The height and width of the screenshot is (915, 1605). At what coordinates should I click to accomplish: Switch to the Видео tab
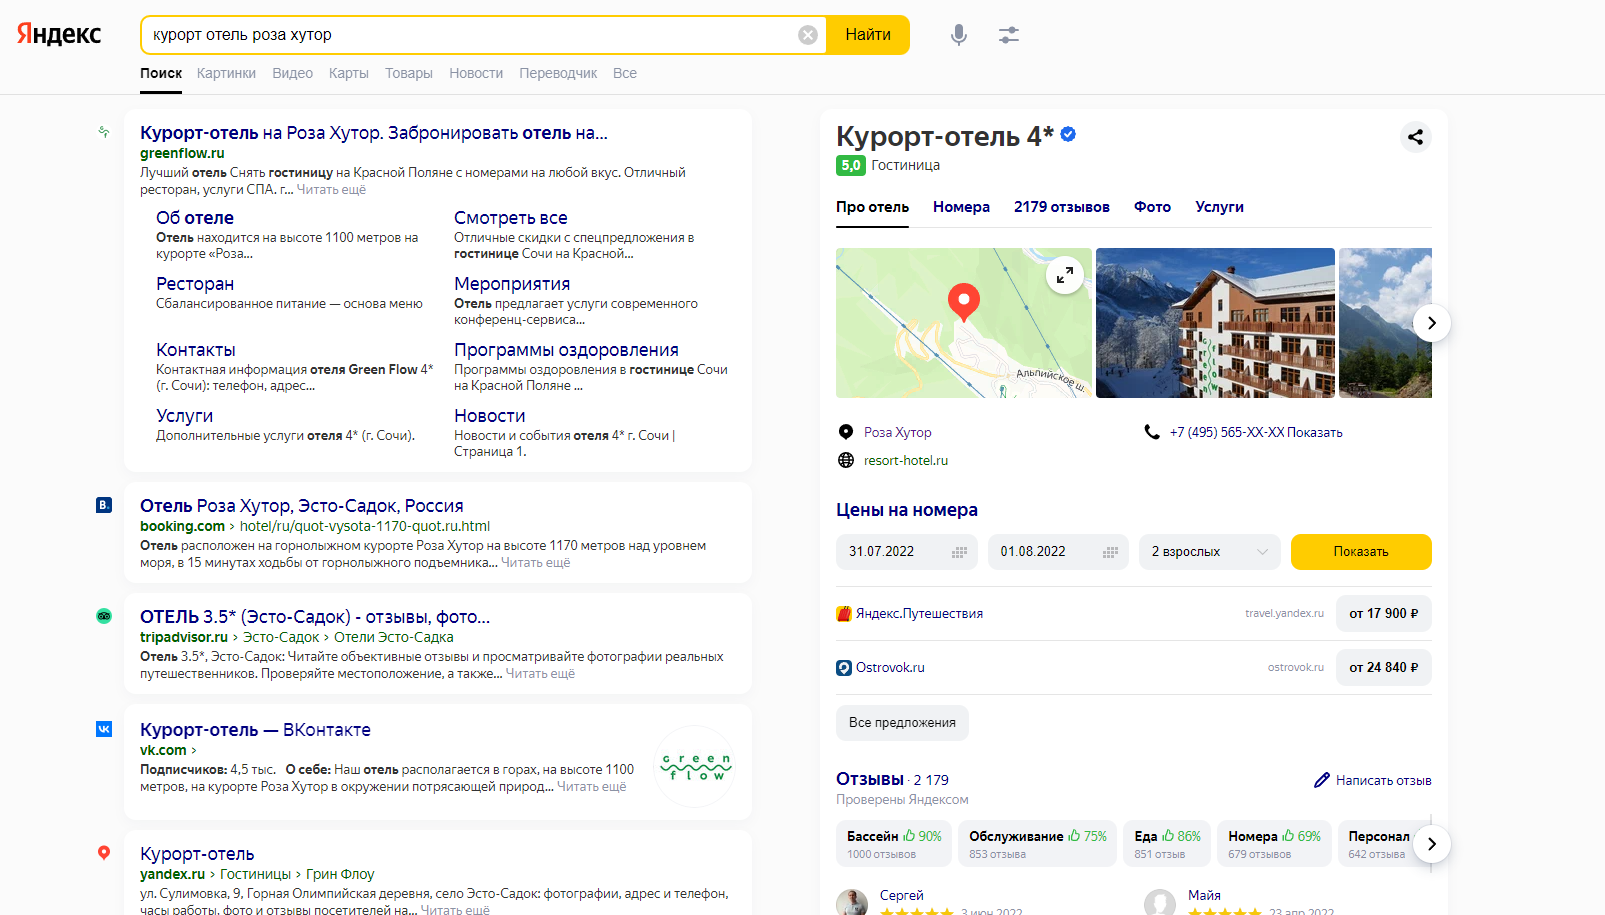click(292, 73)
